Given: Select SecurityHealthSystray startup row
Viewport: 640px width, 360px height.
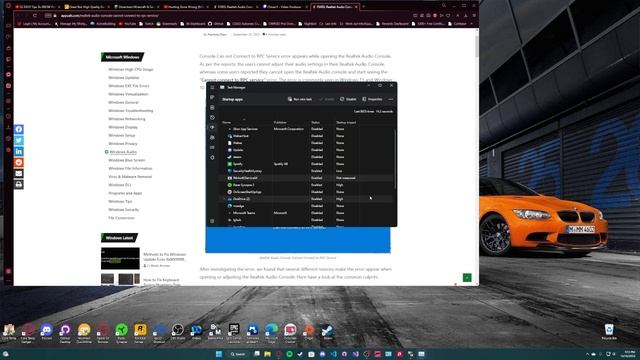Looking at the screenshot, I should (x=307, y=171).
